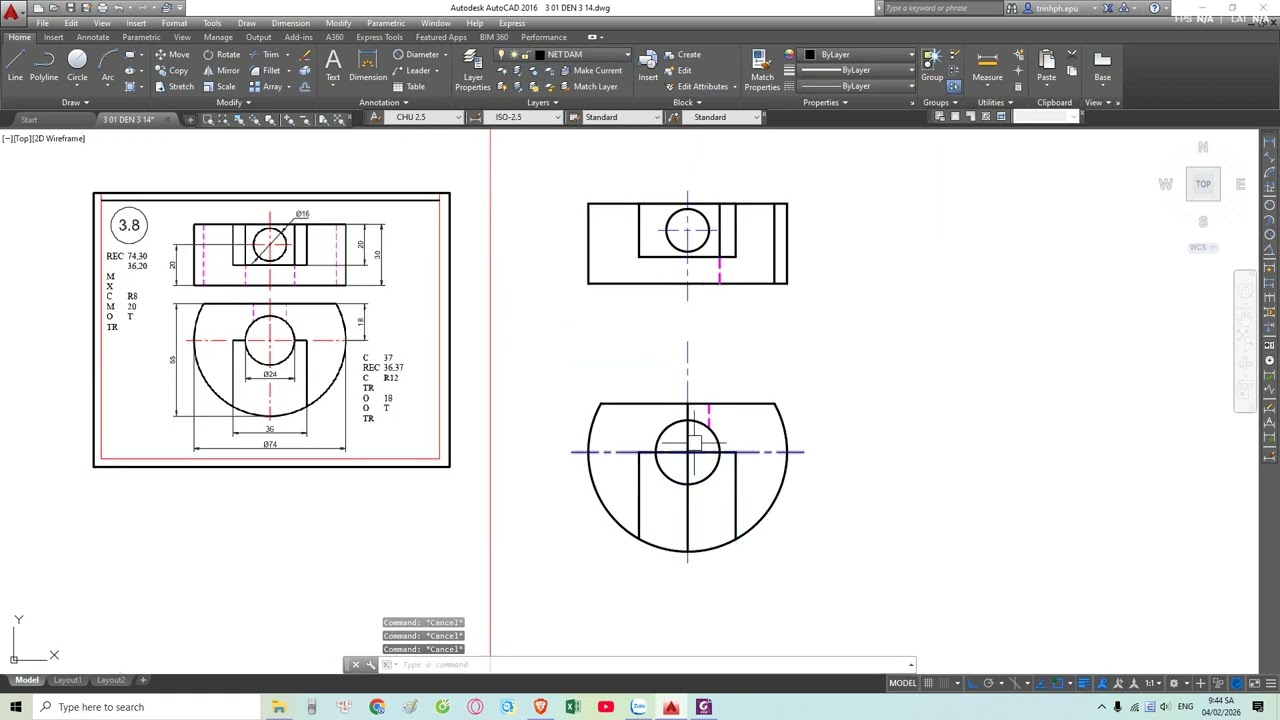Click the object color wheel icon
The height and width of the screenshot is (720, 1280).
(x=790, y=55)
